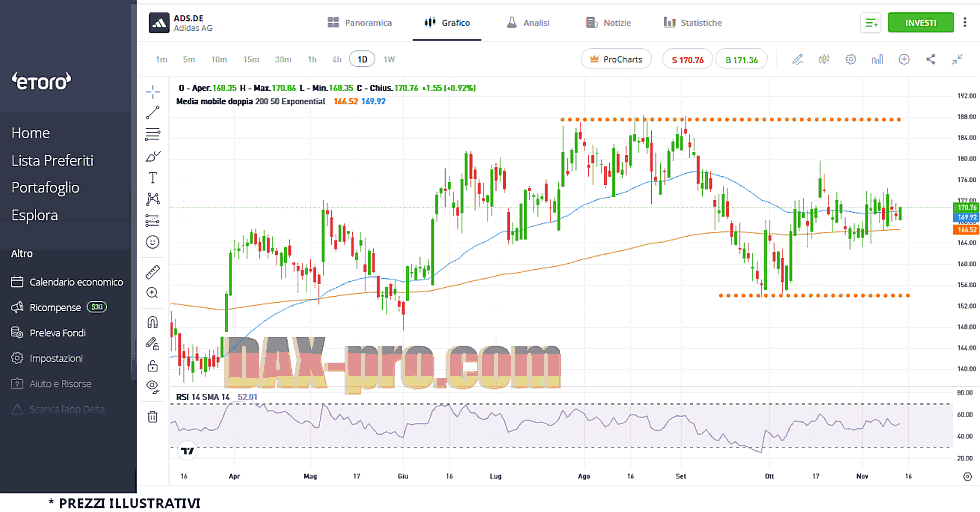Switch to the Notizie tab
This screenshot has width=980, height=512.
pos(608,23)
